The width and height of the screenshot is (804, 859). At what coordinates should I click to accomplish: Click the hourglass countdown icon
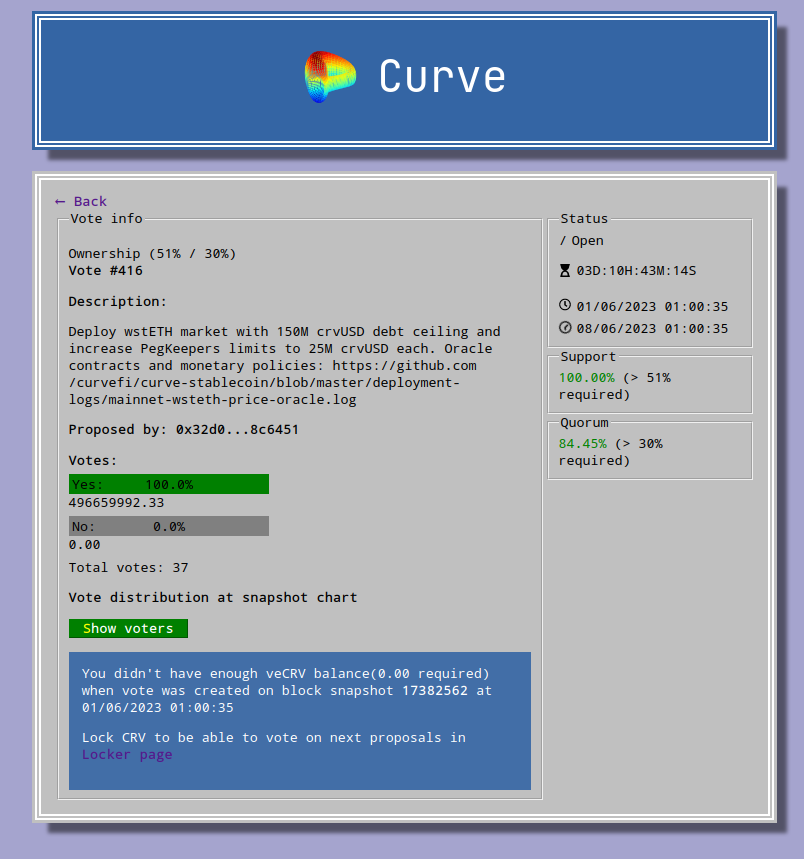point(565,271)
